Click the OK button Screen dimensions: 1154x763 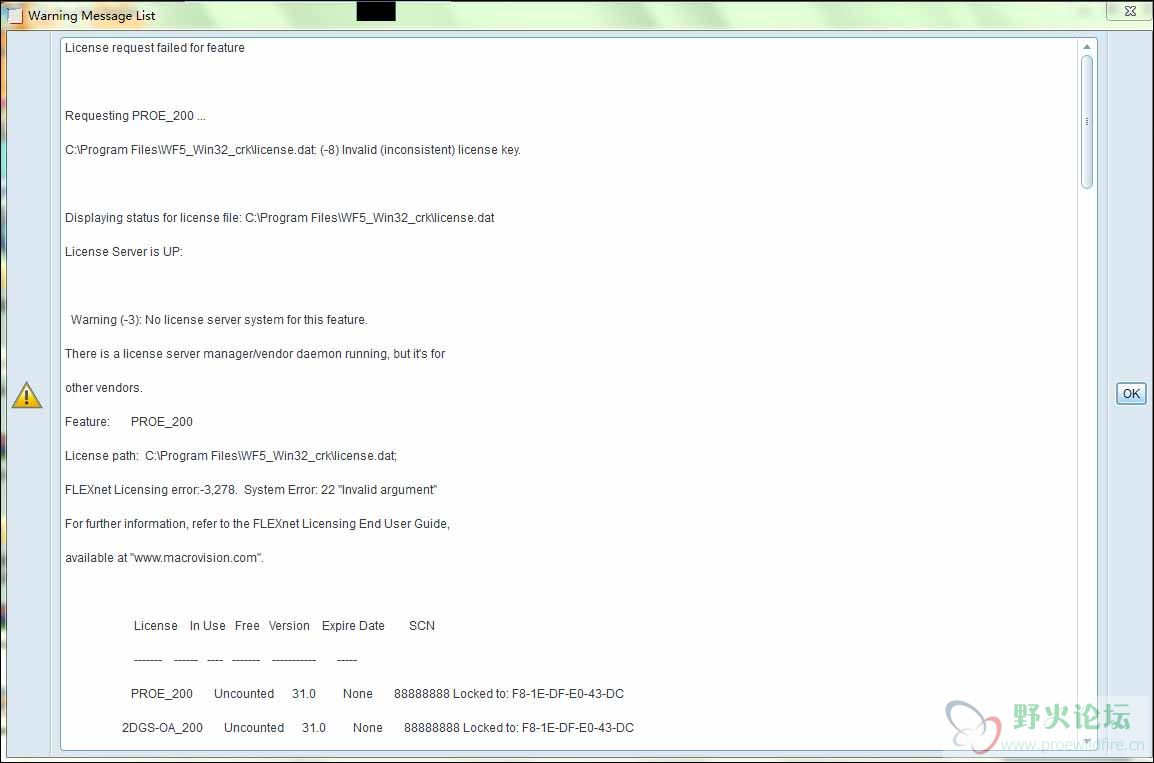pos(1130,394)
